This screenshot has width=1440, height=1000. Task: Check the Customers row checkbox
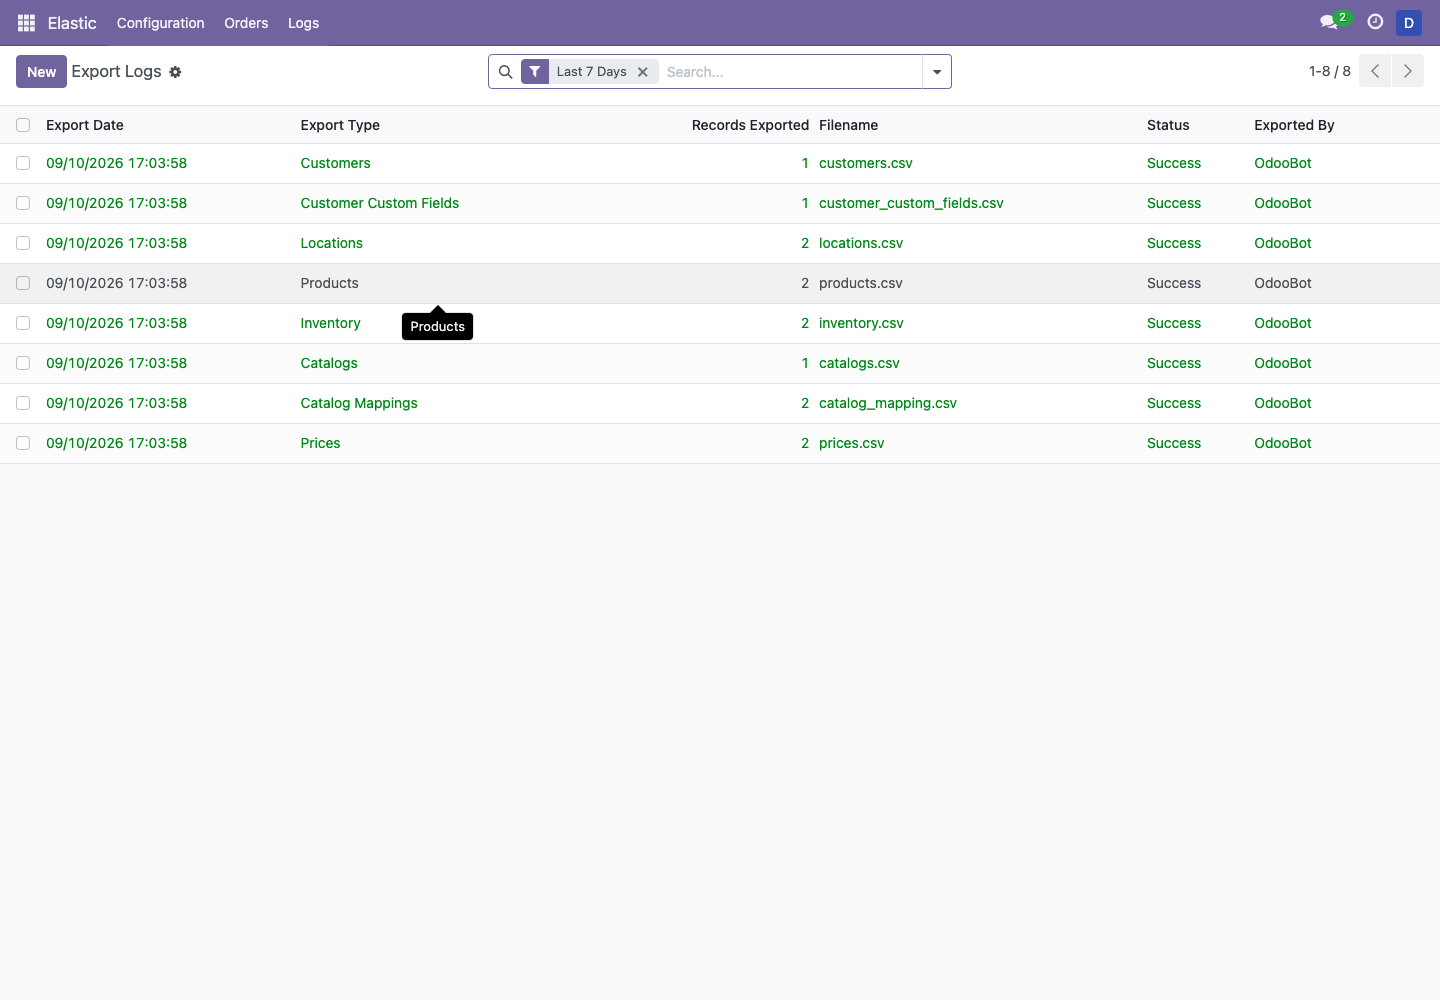click(x=23, y=163)
